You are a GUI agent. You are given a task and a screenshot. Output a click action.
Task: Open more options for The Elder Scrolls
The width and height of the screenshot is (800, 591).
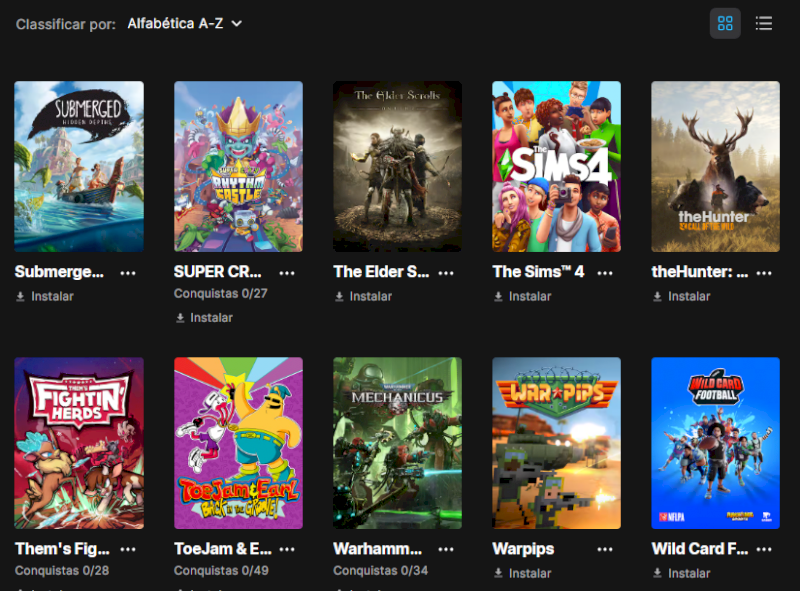(x=446, y=273)
